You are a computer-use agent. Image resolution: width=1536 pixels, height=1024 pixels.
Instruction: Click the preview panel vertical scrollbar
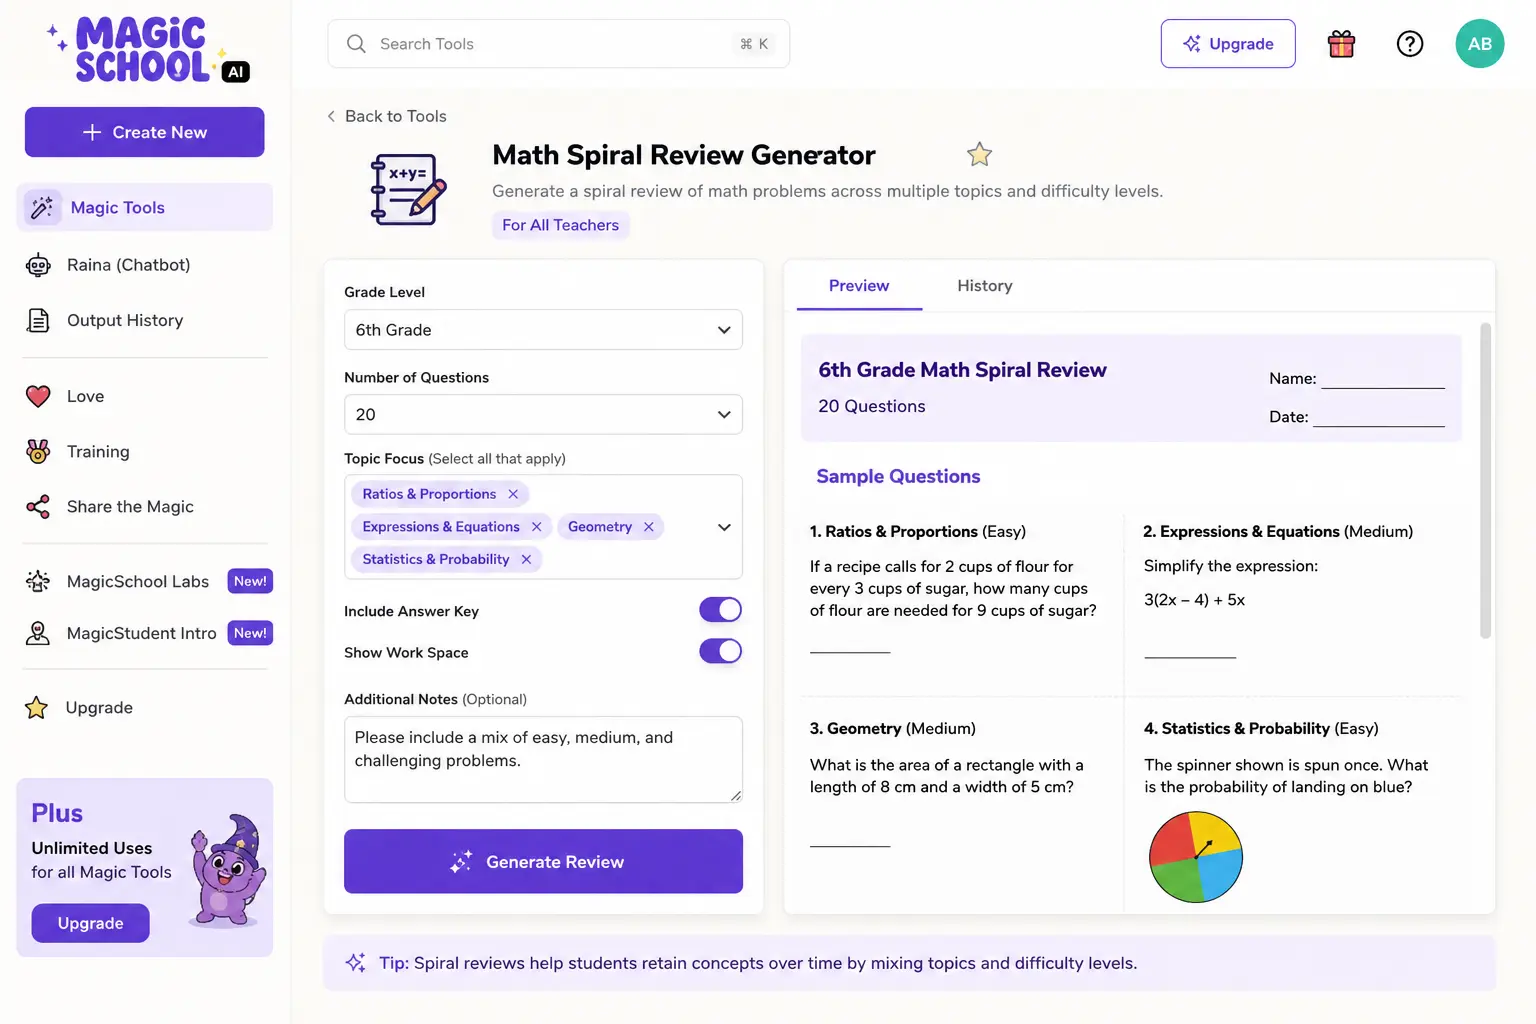pos(1485,480)
